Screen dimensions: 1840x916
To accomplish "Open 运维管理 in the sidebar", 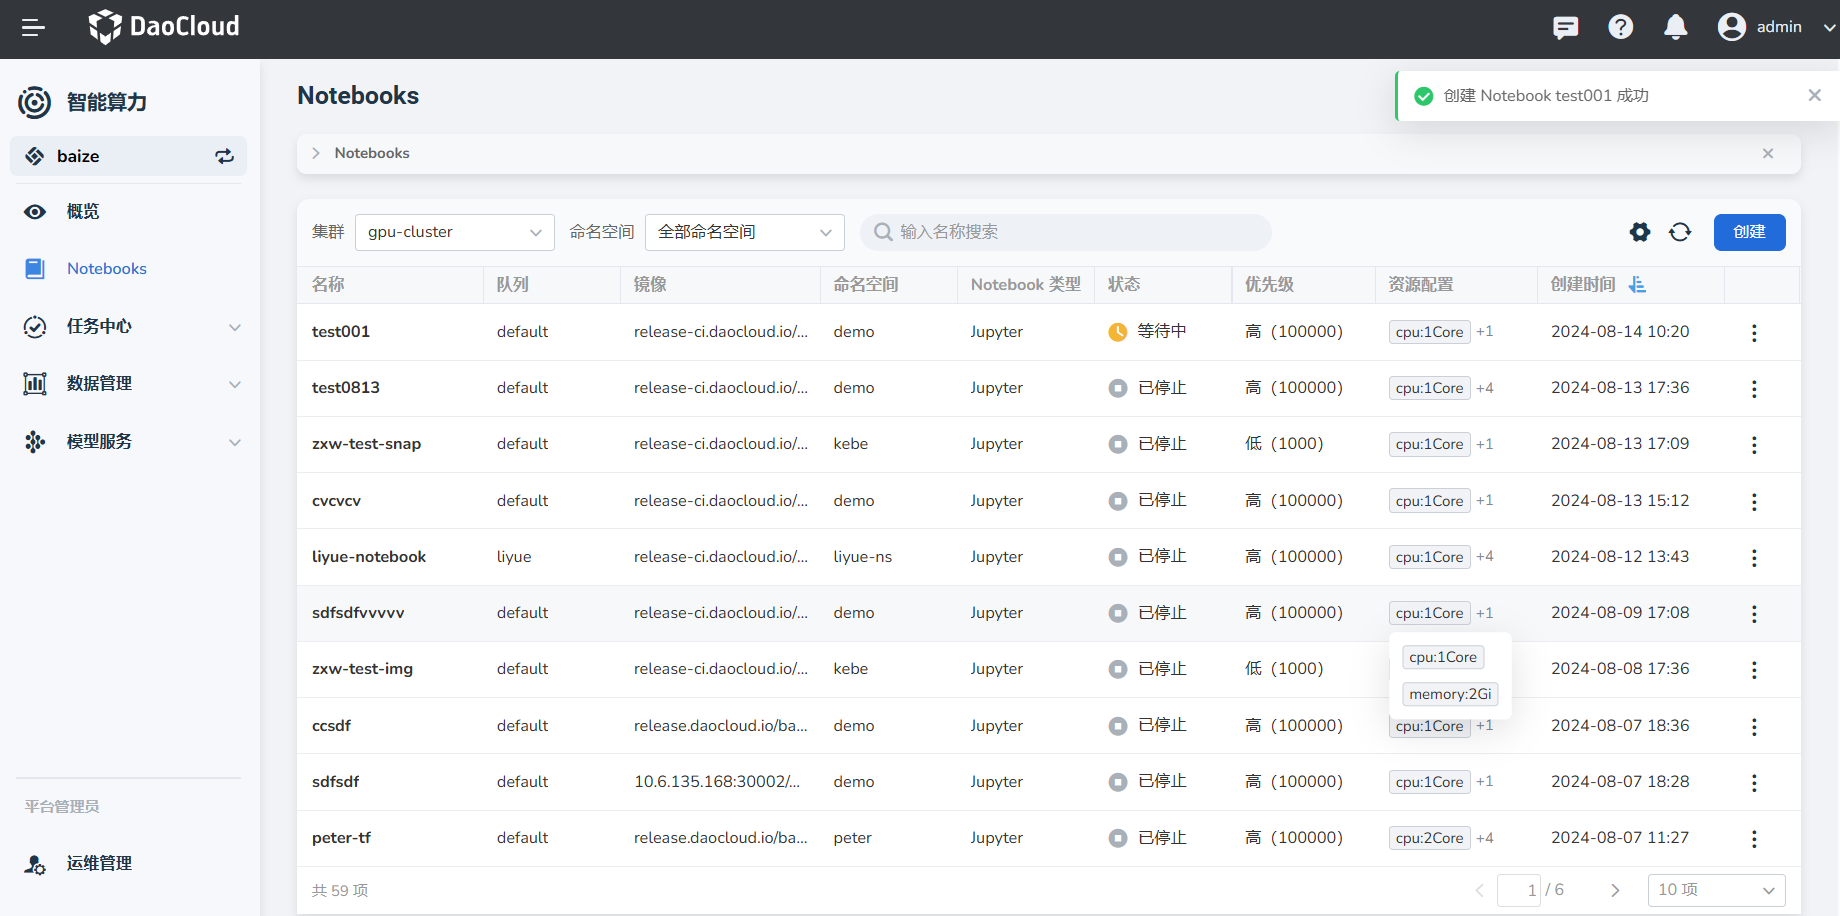I will (99, 864).
